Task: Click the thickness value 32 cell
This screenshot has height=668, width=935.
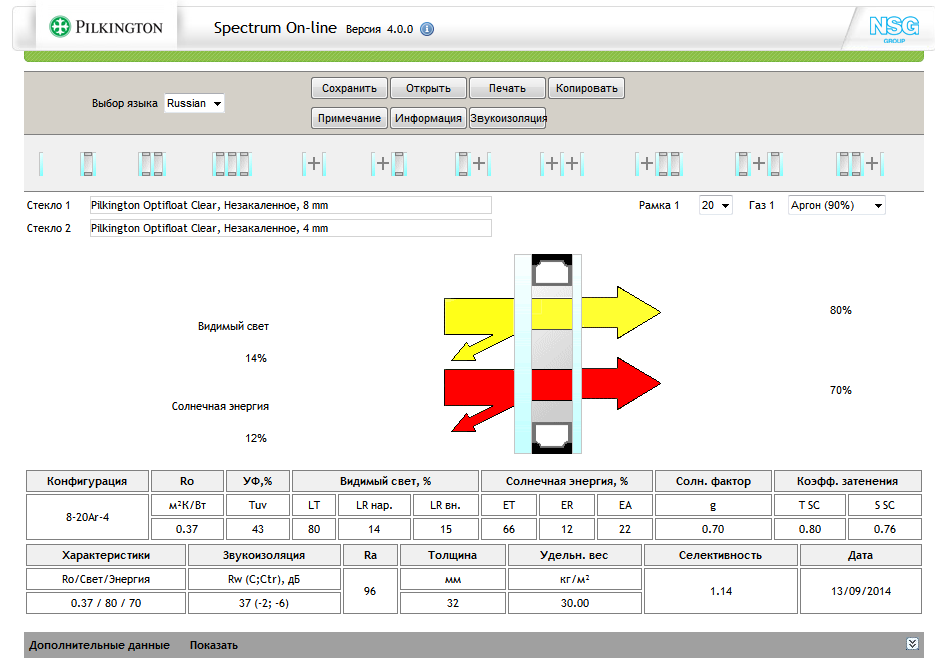Action: click(453, 603)
